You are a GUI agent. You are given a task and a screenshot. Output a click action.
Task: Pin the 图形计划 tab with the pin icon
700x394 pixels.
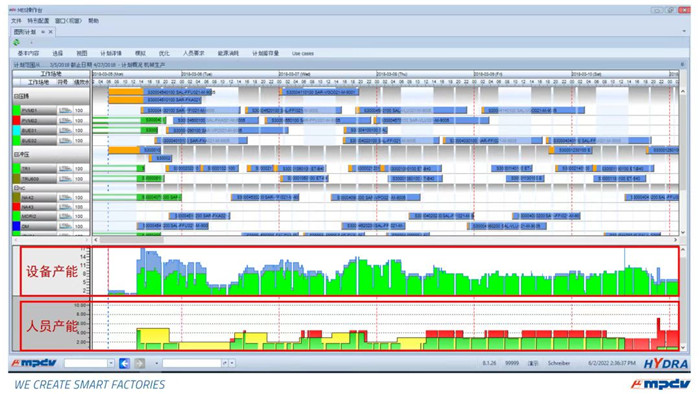(x=43, y=32)
